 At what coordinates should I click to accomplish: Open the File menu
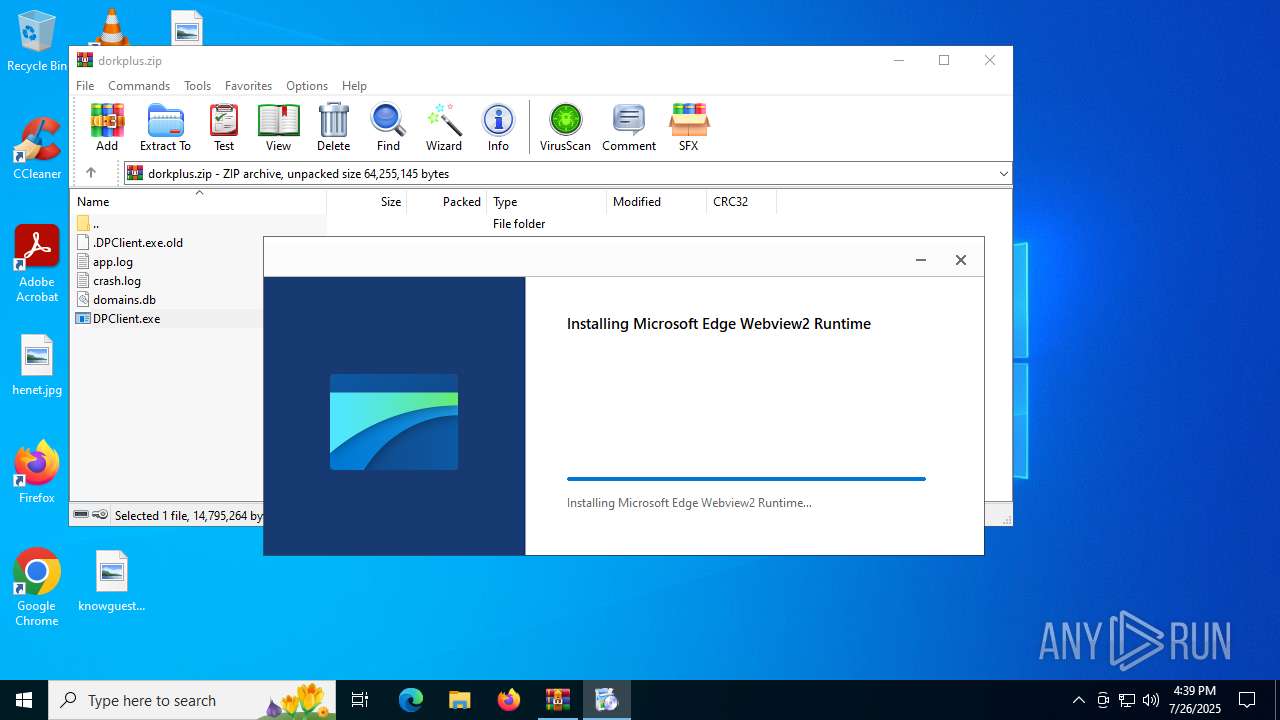coord(85,86)
